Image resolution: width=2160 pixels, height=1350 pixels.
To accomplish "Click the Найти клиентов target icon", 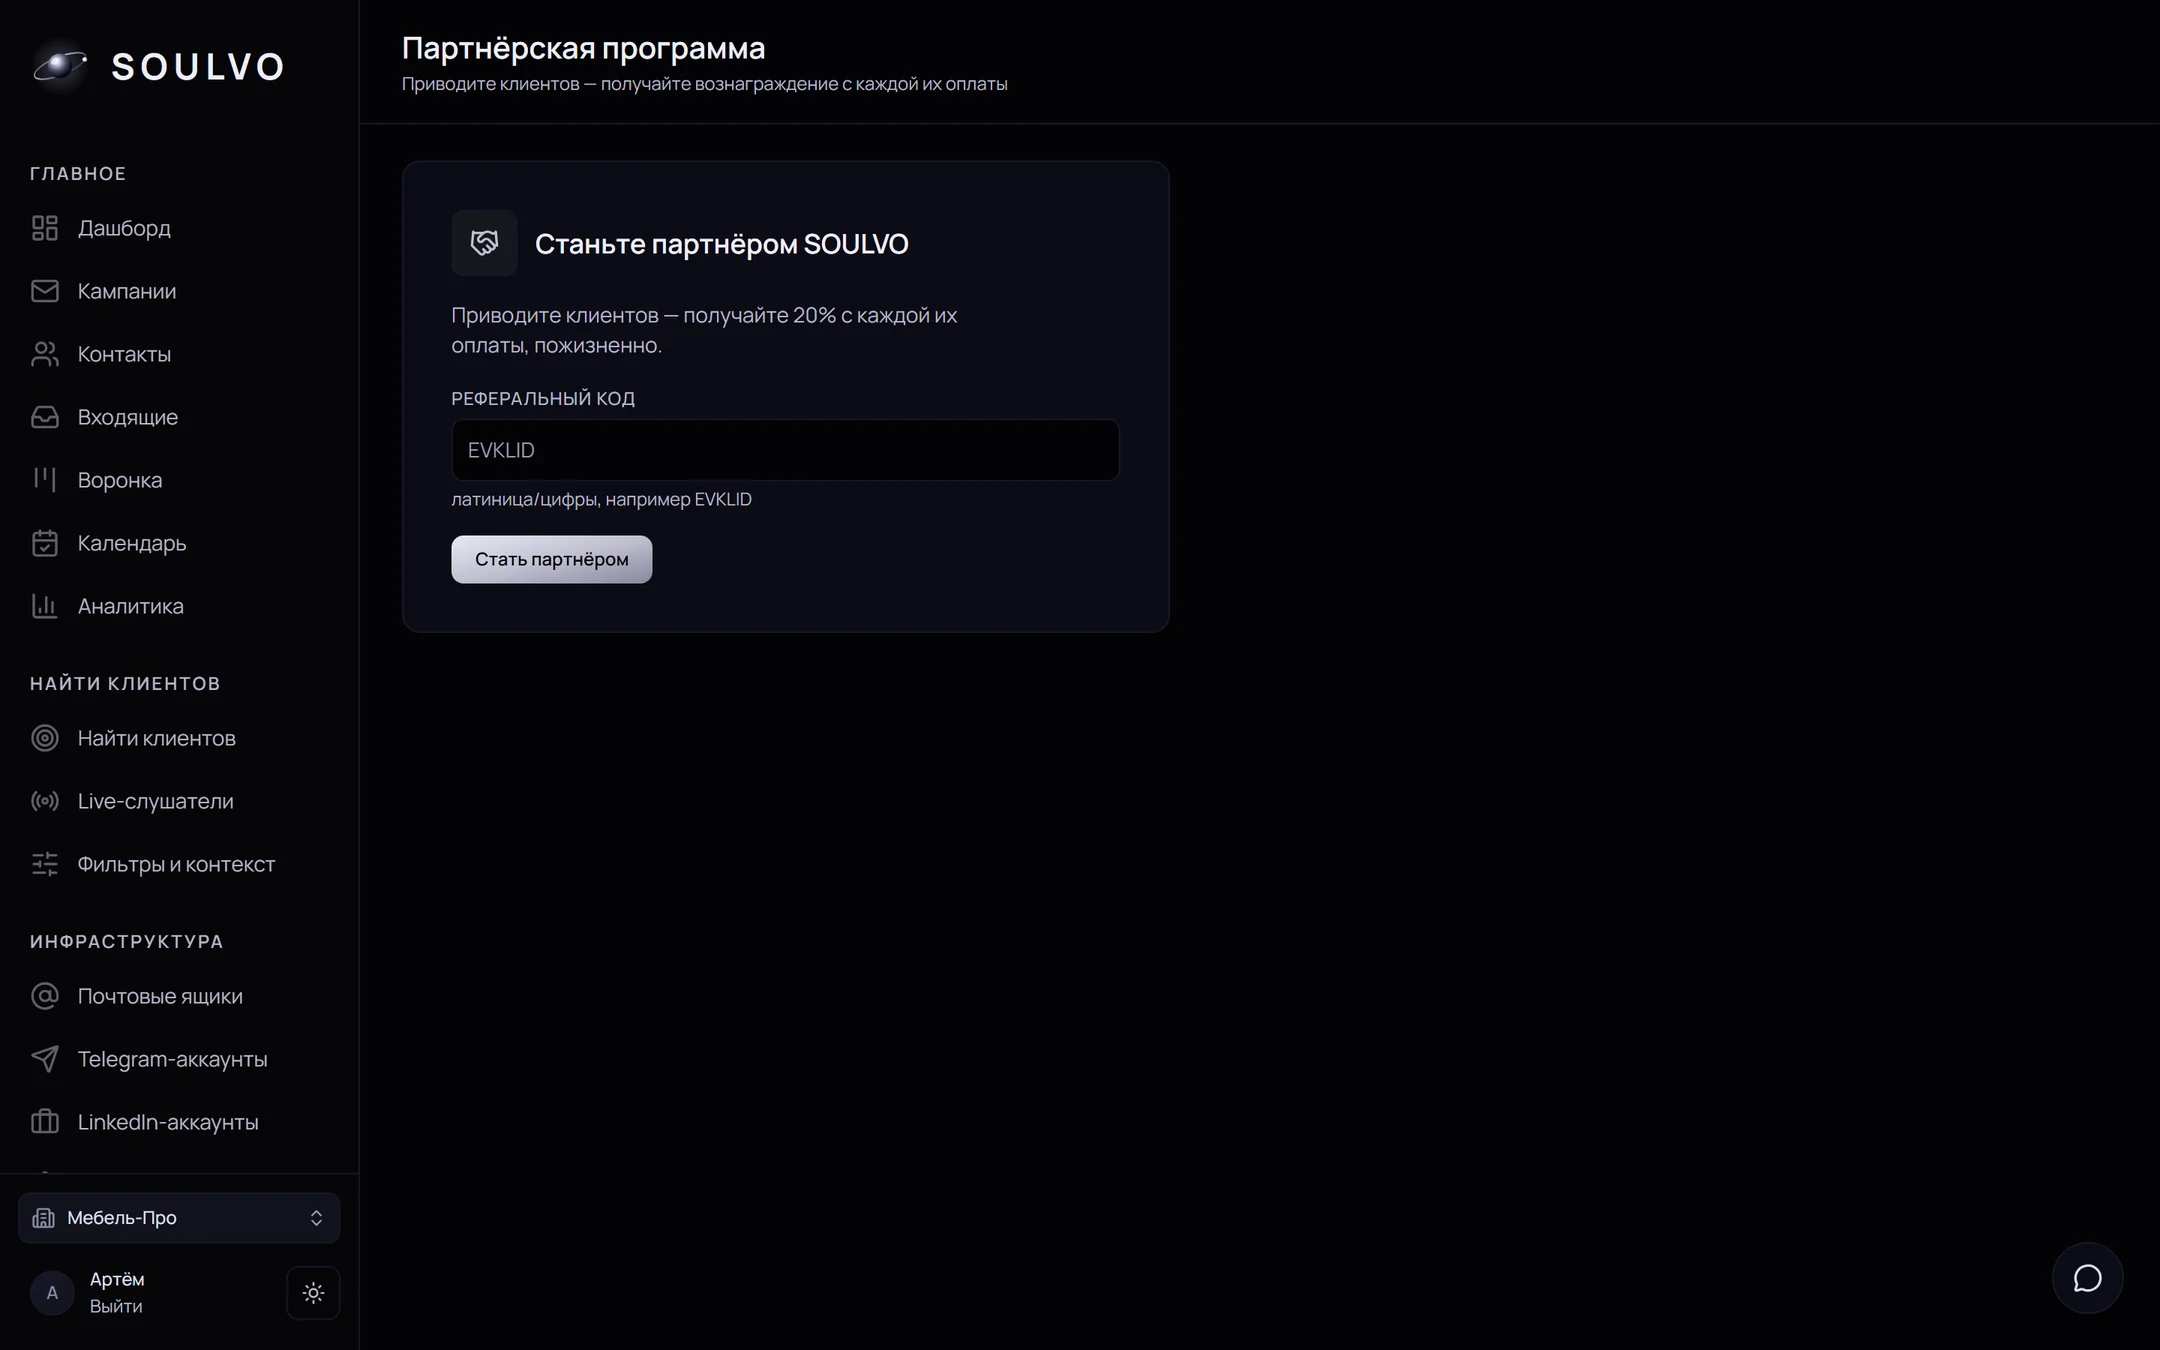I will 45,738.
